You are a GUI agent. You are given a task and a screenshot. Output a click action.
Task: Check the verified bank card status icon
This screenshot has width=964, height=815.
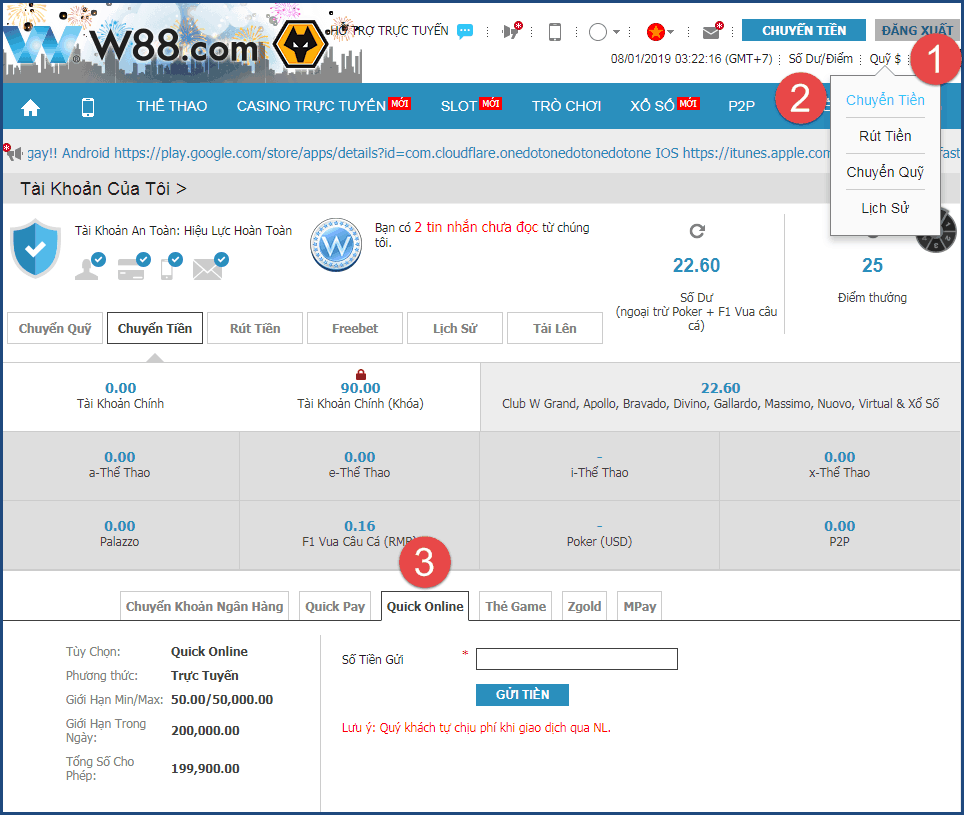(x=134, y=266)
